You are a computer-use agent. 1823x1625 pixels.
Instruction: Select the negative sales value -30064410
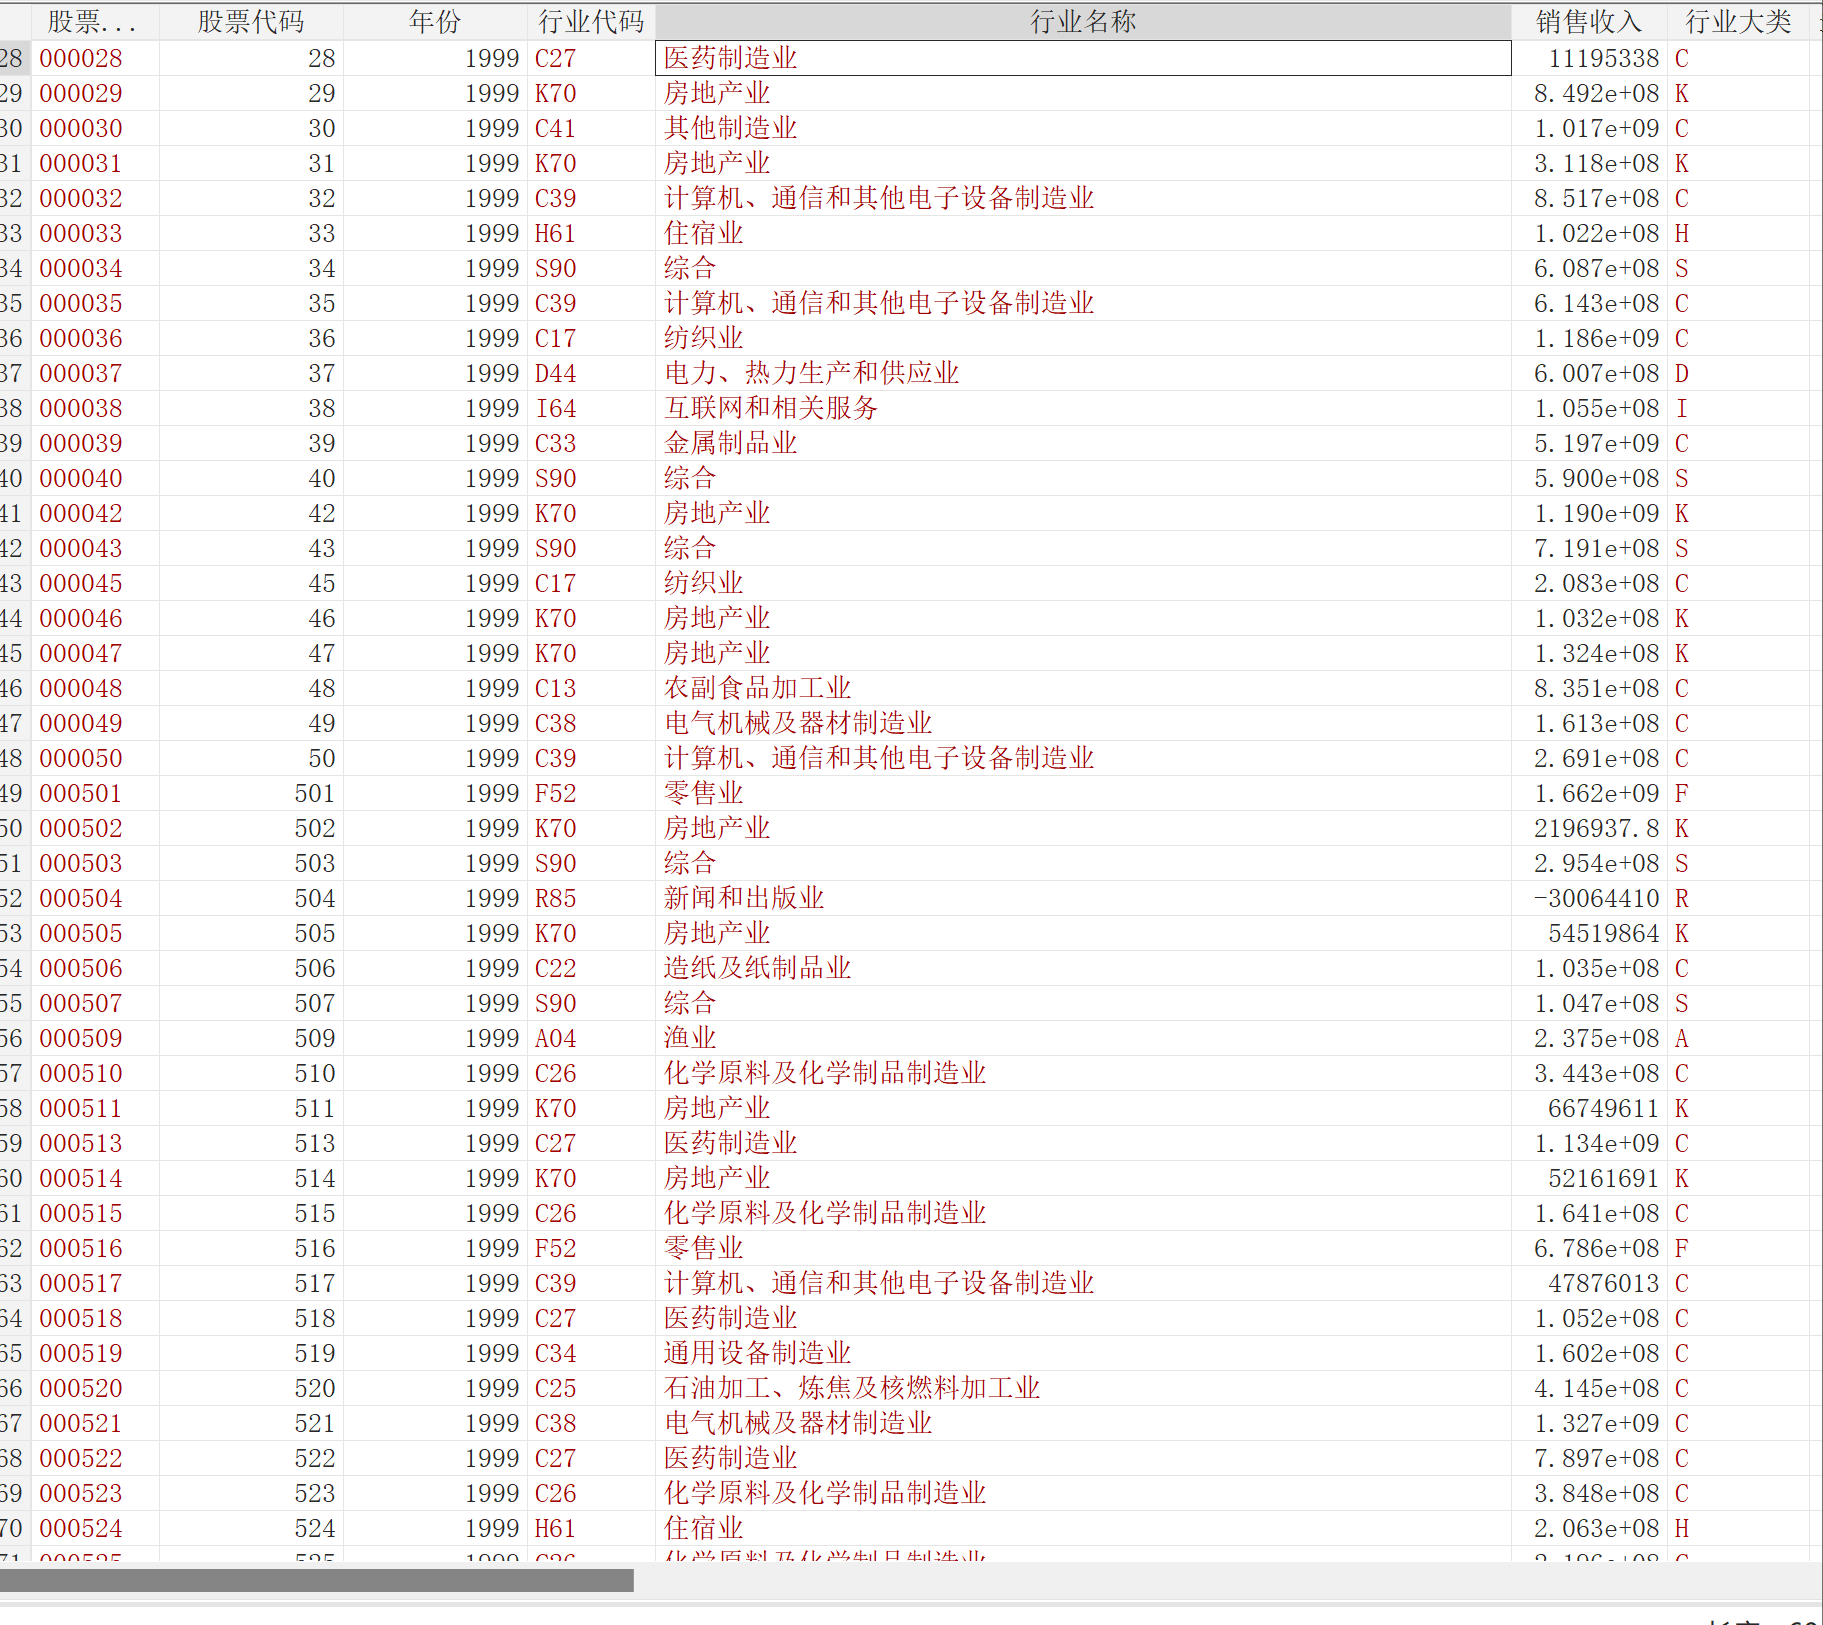[1596, 898]
